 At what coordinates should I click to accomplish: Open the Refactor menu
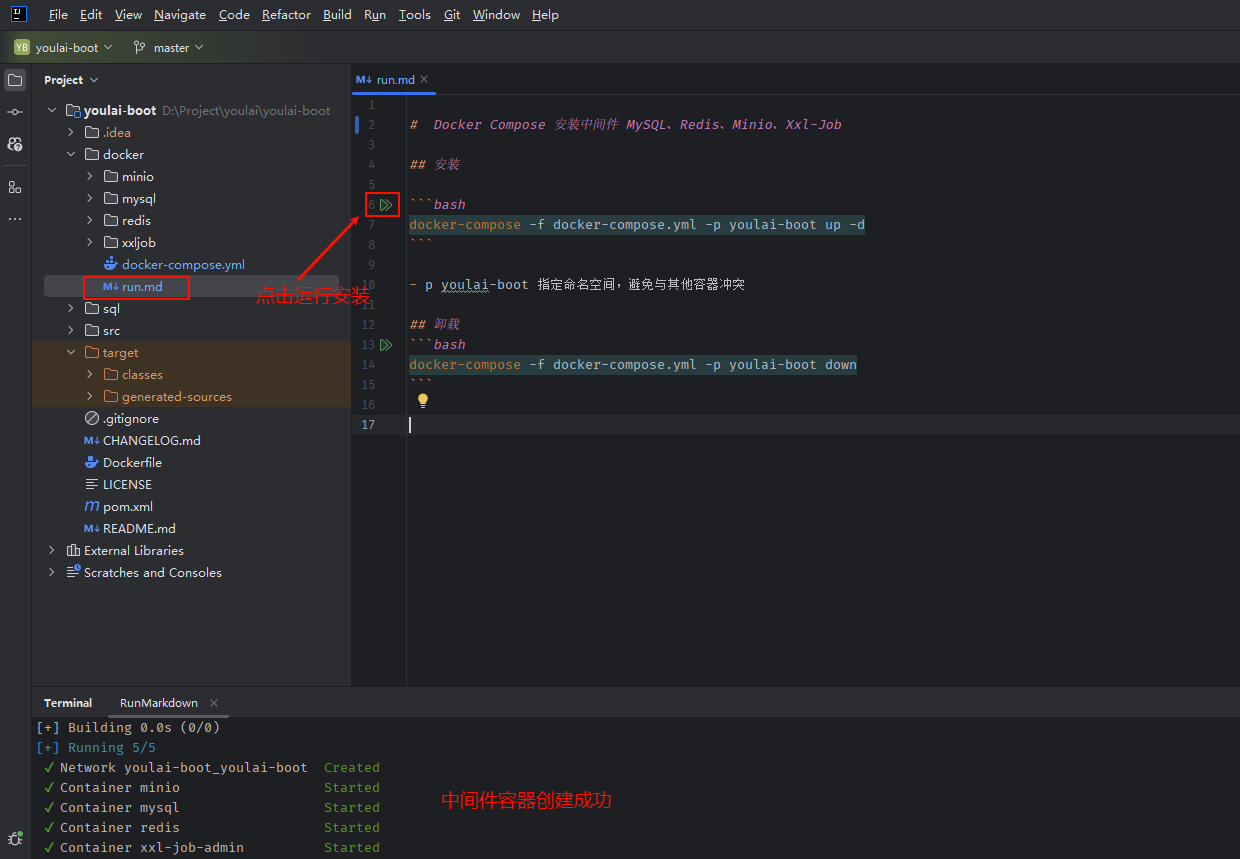pos(286,15)
